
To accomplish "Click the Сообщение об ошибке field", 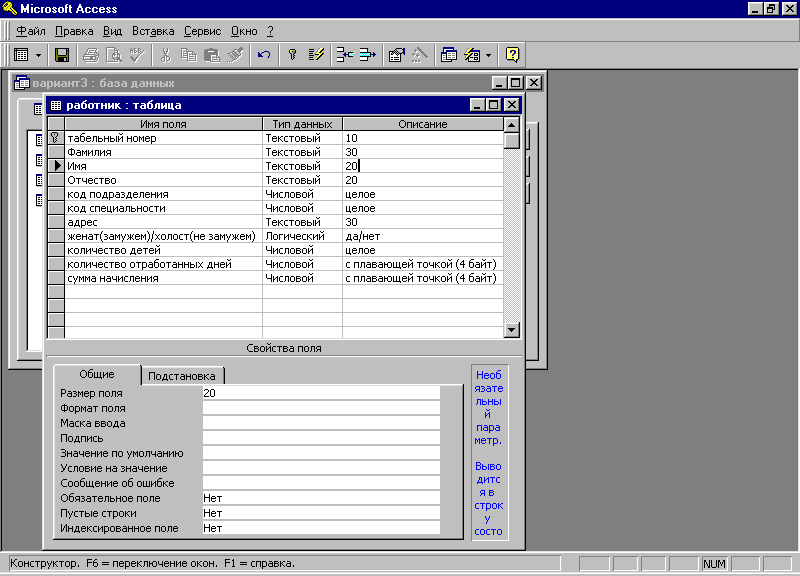I will pyautogui.click(x=321, y=483).
